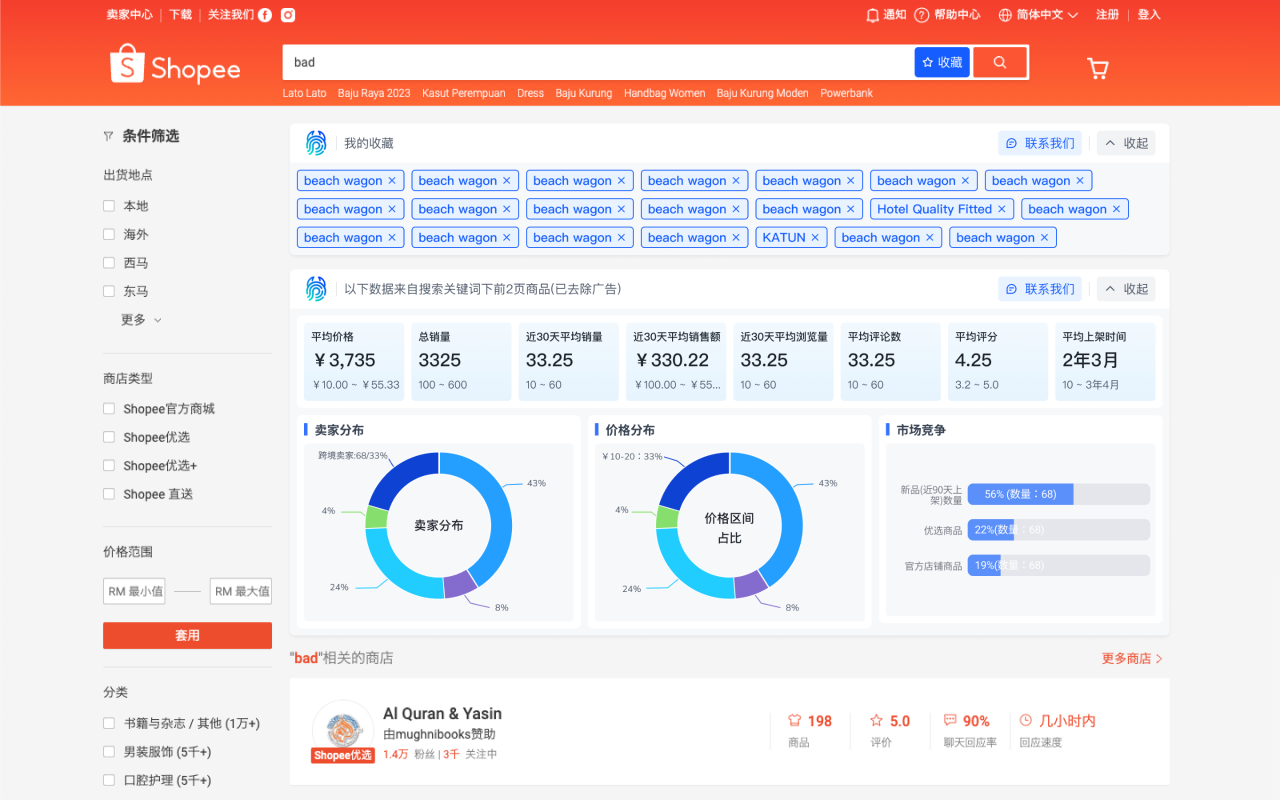1280x800 pixels.
Task: Click the blue 收藏 button in search bar
Action: (x=942, y=62)
